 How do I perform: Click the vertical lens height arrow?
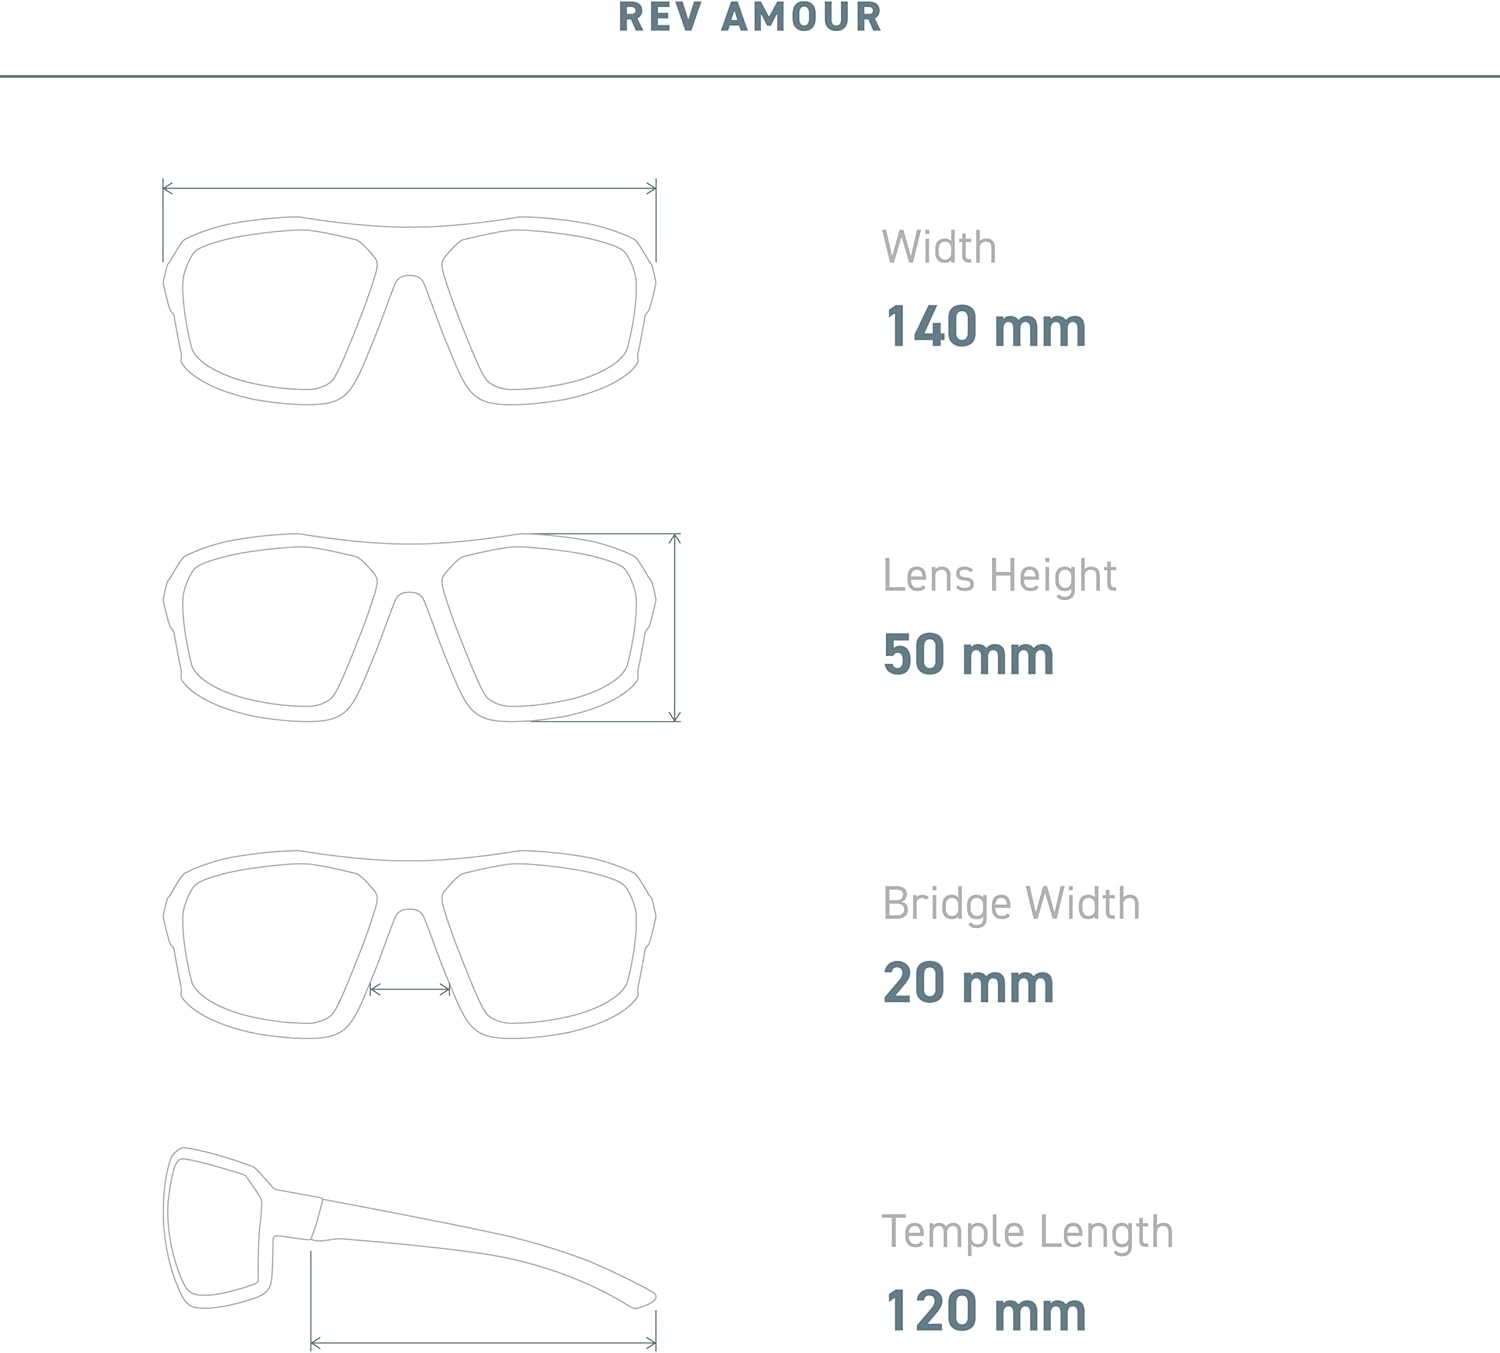(x=675, y=627)
